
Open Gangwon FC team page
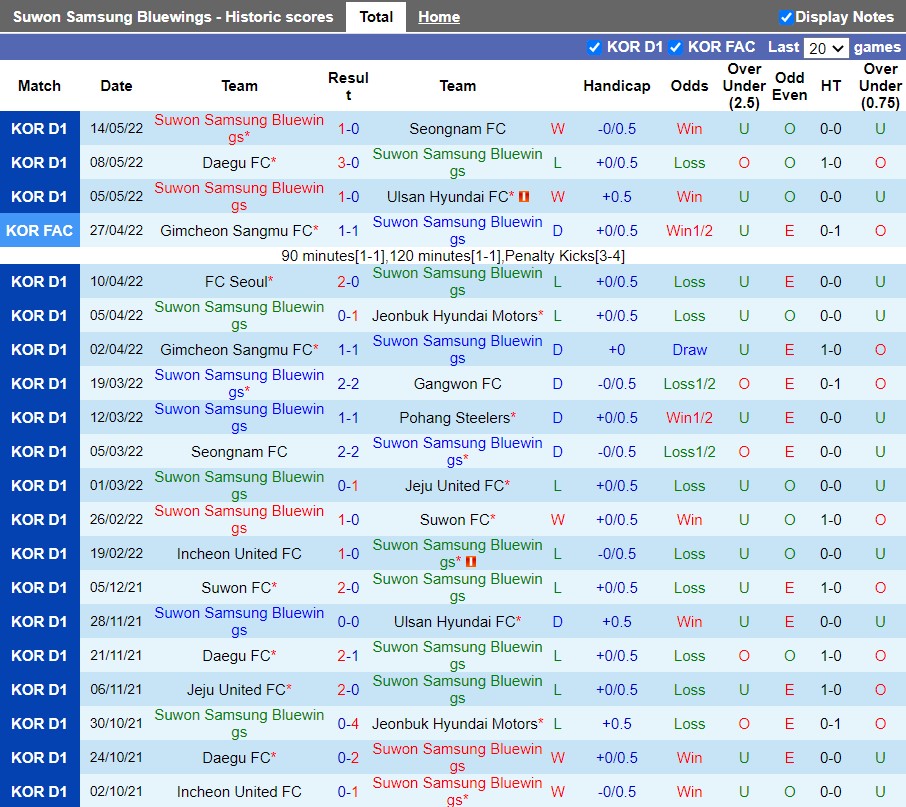[457, 384]
